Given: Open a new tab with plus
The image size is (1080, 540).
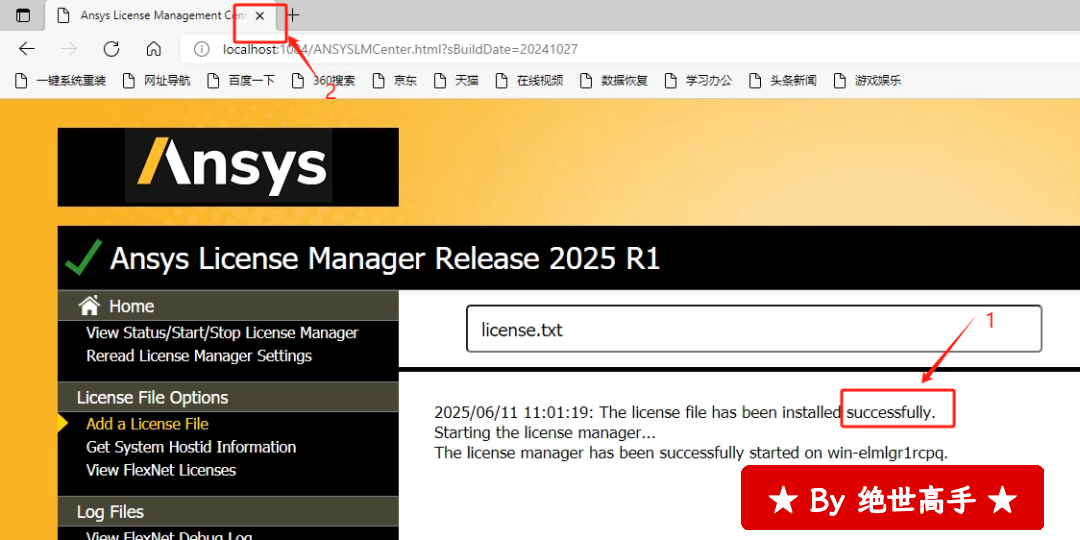Looking at the screenshot, I should pos(293,16).
